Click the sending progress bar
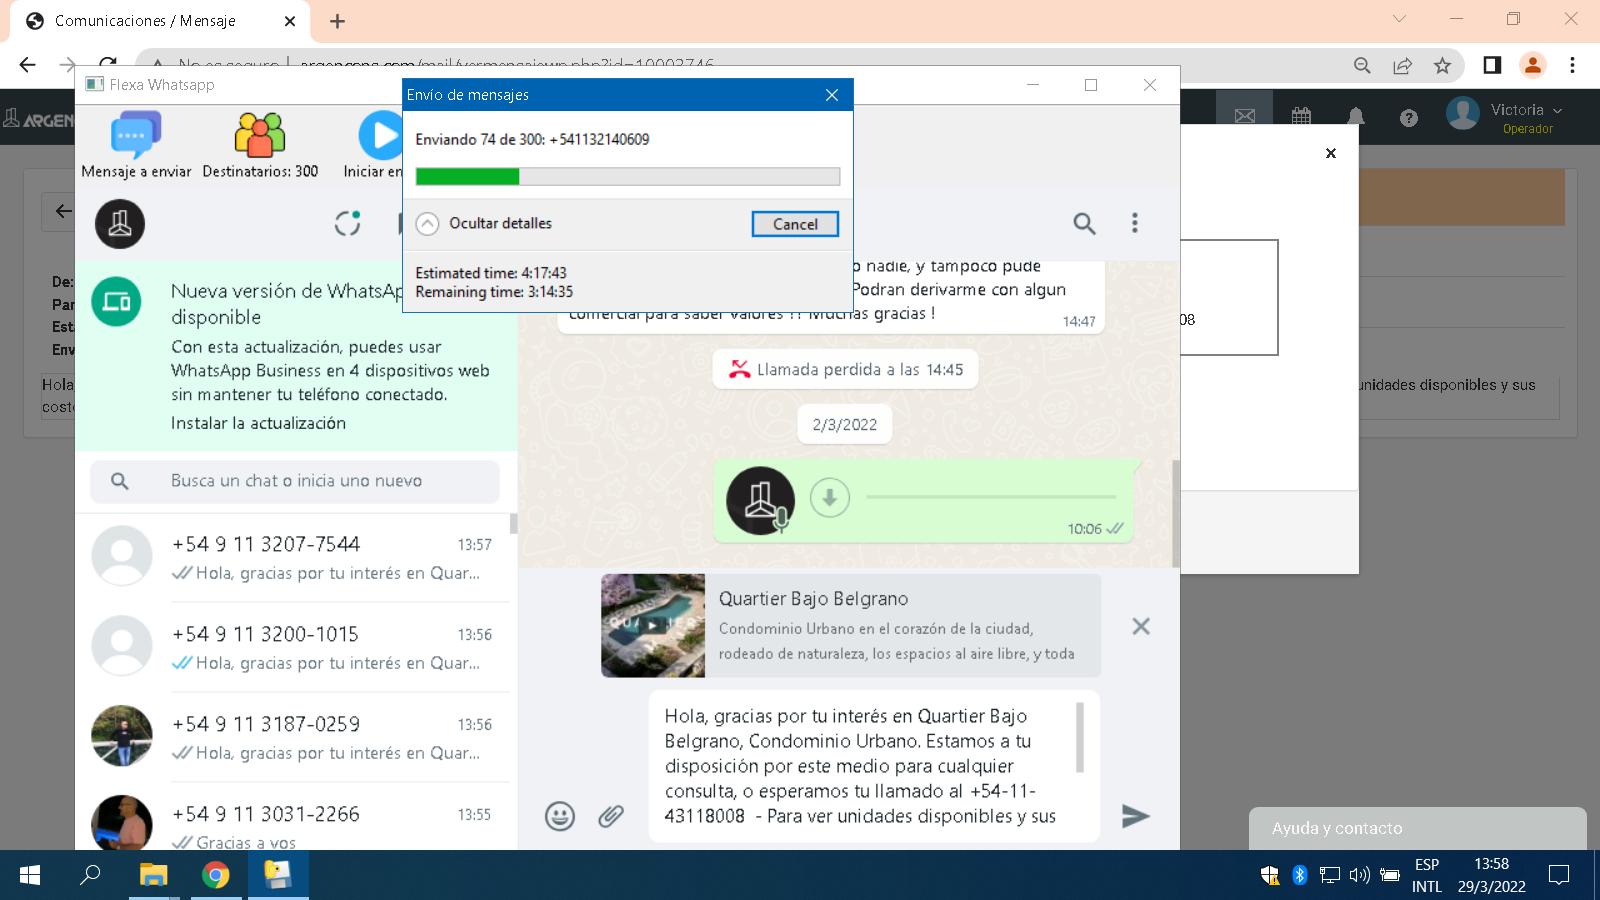Screen dimensions: 1600x900 coord(627,177)
